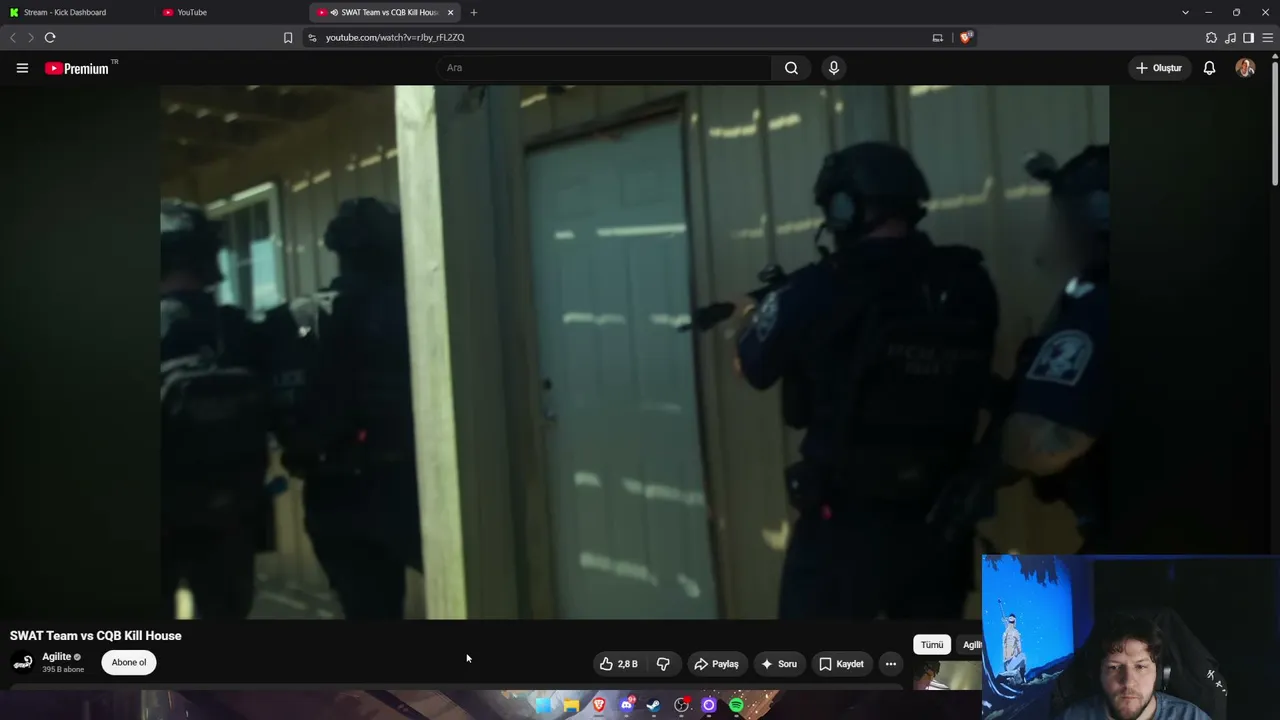
Task: Start voice search with the microphone
Action: [834, 68]
